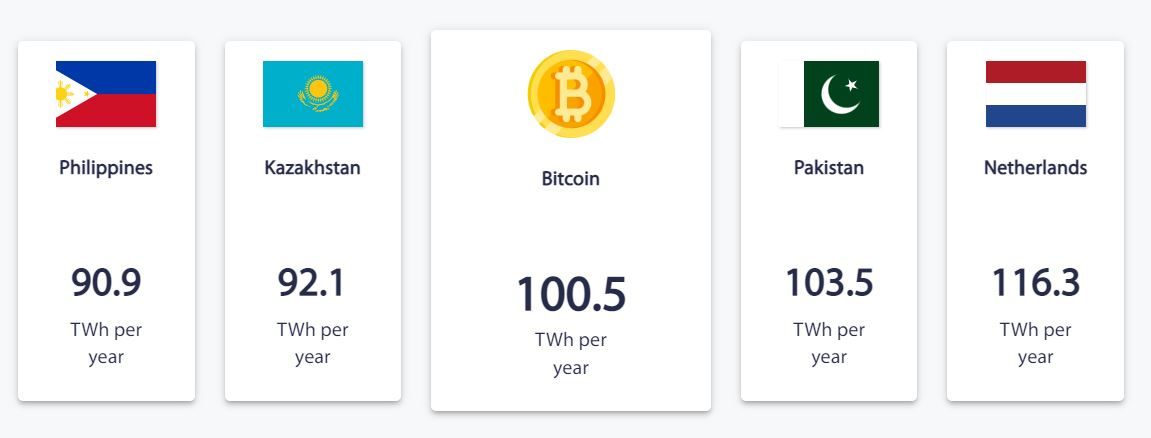Click TWh per year under 92.1
1151x438 pixels.
313,343
